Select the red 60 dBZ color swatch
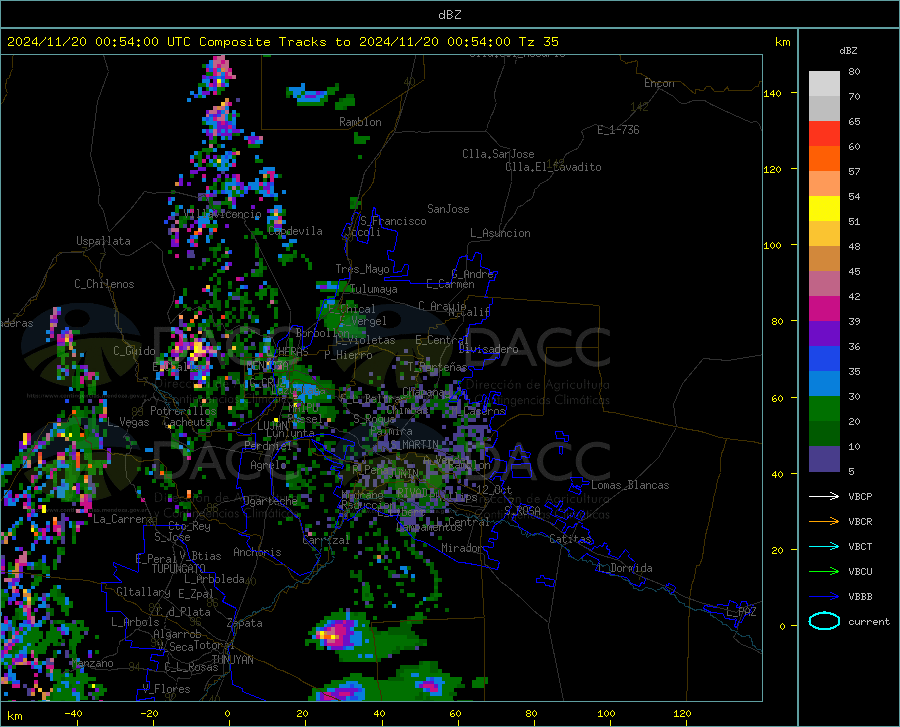Image resolution: width=900 pixels, height=727 pixels. coord(824,134)
